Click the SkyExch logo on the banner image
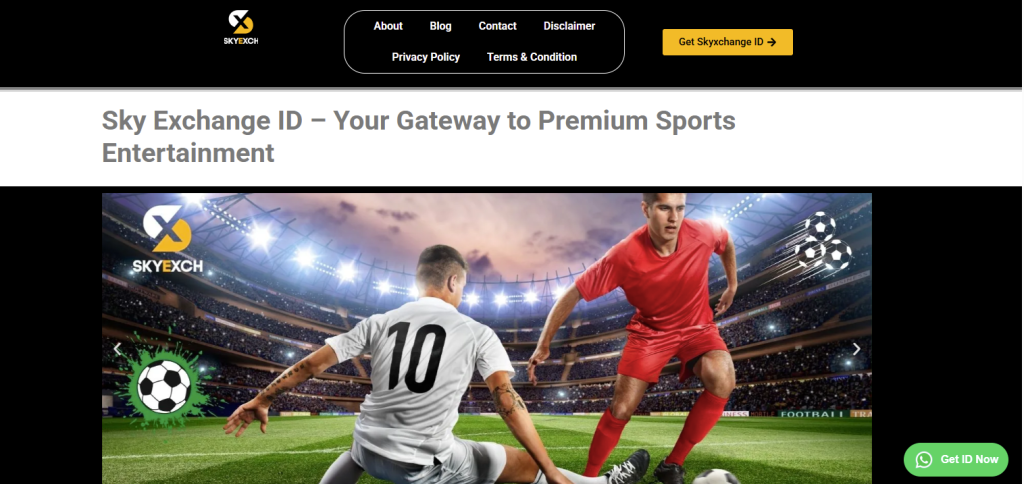The height and width of the screenshot is (484, 1024). 167,240
